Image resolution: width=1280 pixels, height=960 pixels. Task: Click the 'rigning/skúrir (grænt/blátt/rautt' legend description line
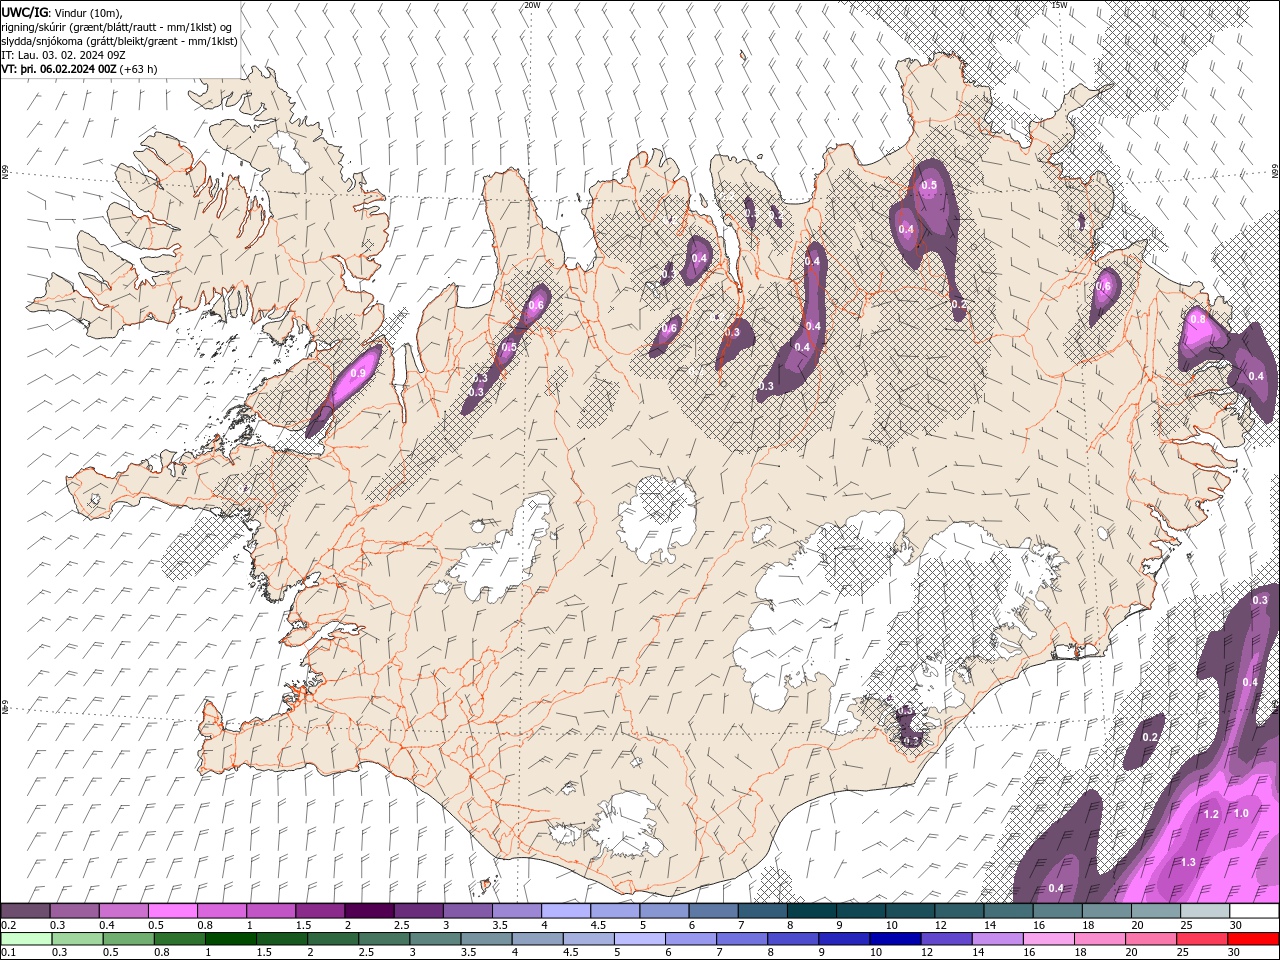point(118,27)
